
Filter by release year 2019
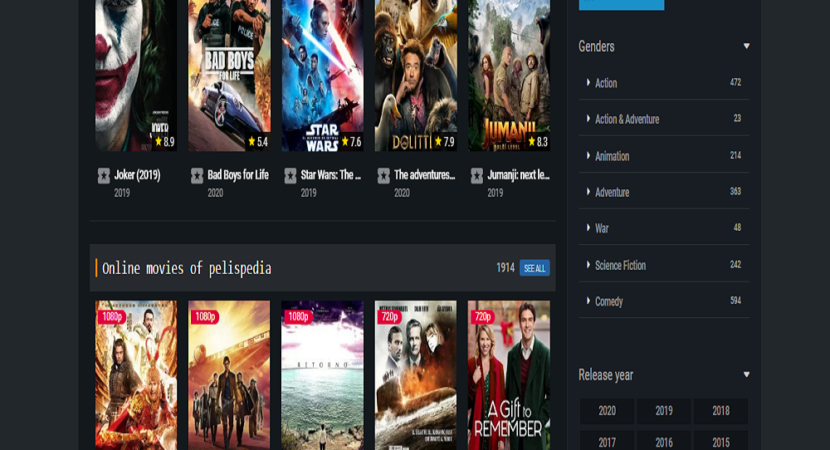pos(664,411)
